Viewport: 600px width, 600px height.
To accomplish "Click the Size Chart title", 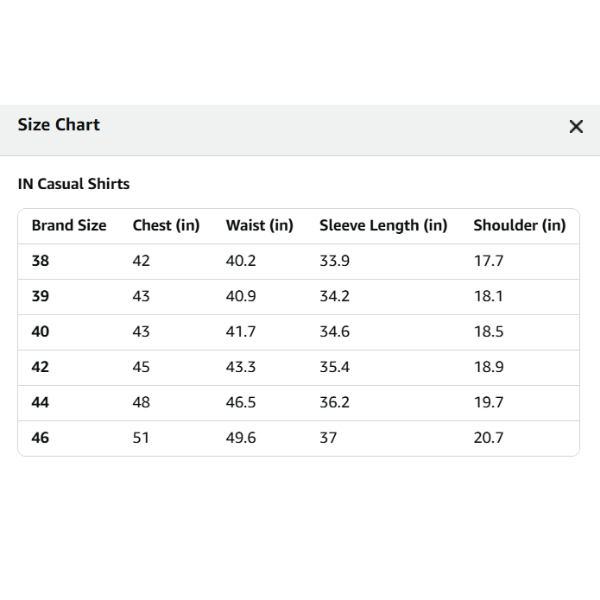I will (x=59, y=125).
